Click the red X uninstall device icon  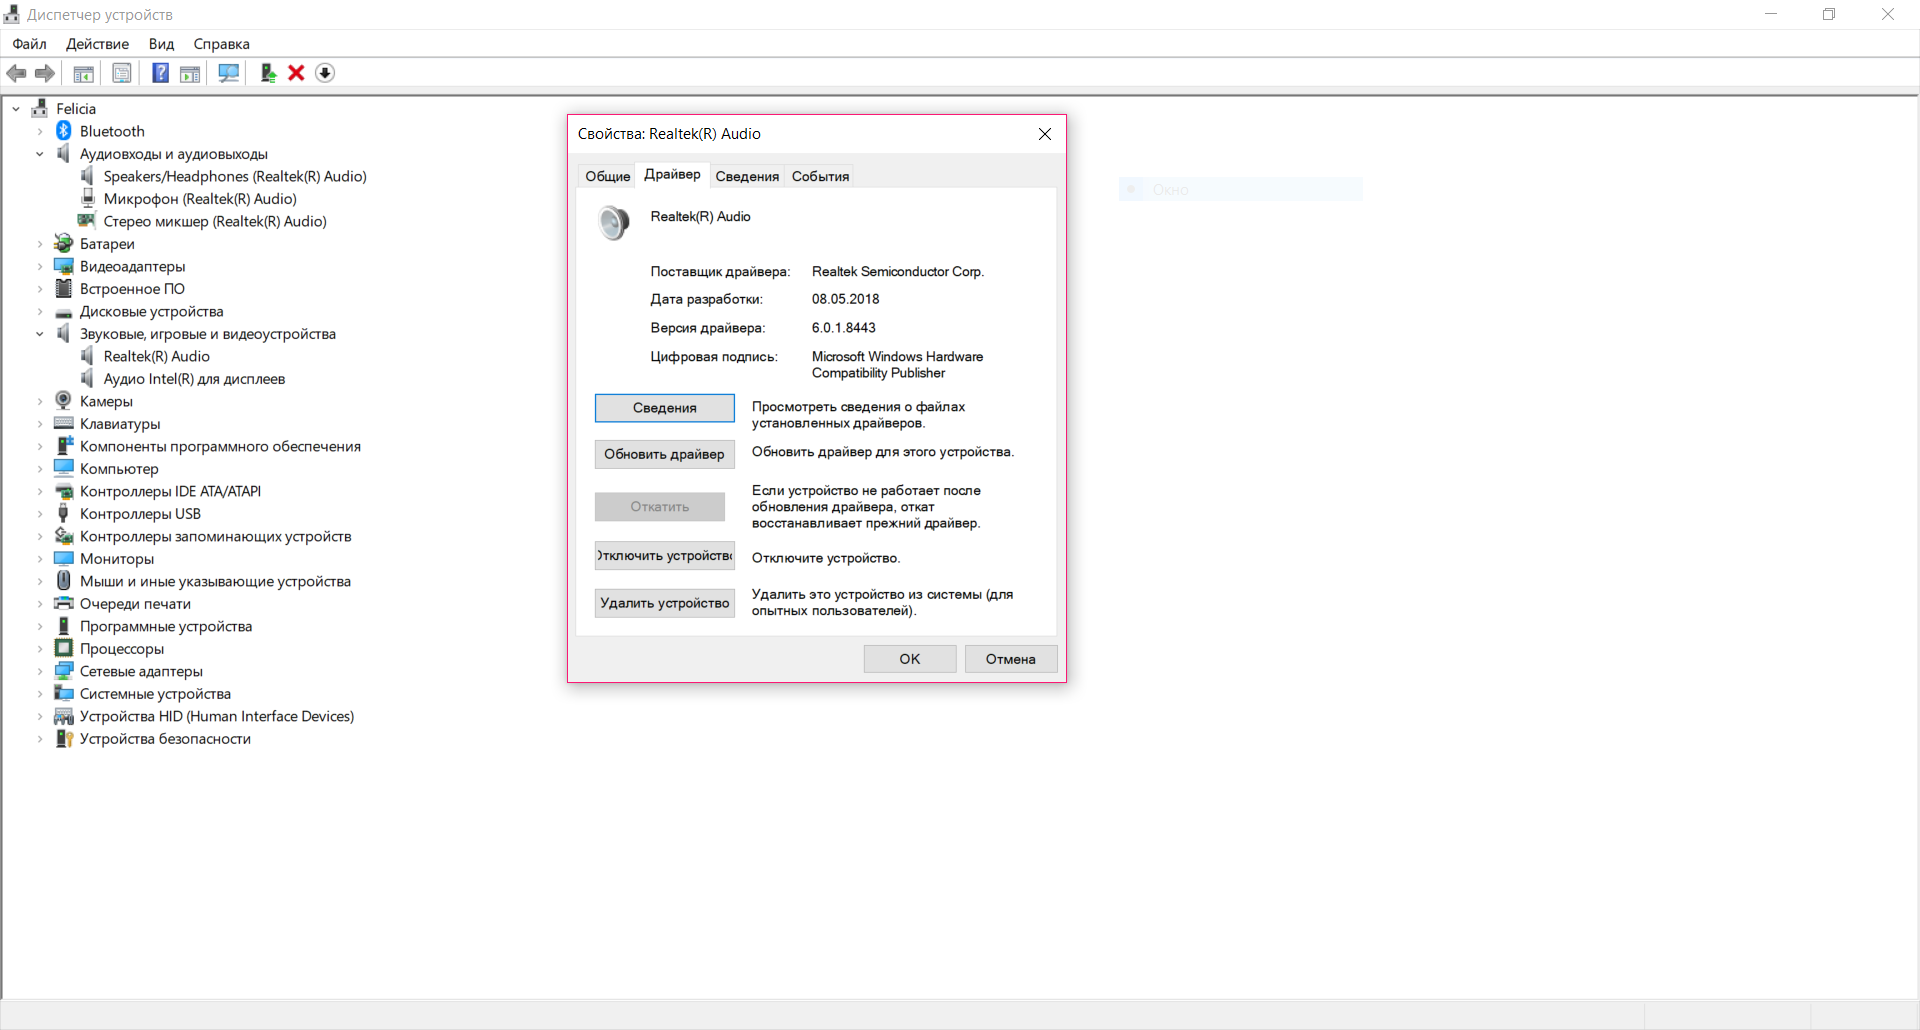click(x=296, y=73)
